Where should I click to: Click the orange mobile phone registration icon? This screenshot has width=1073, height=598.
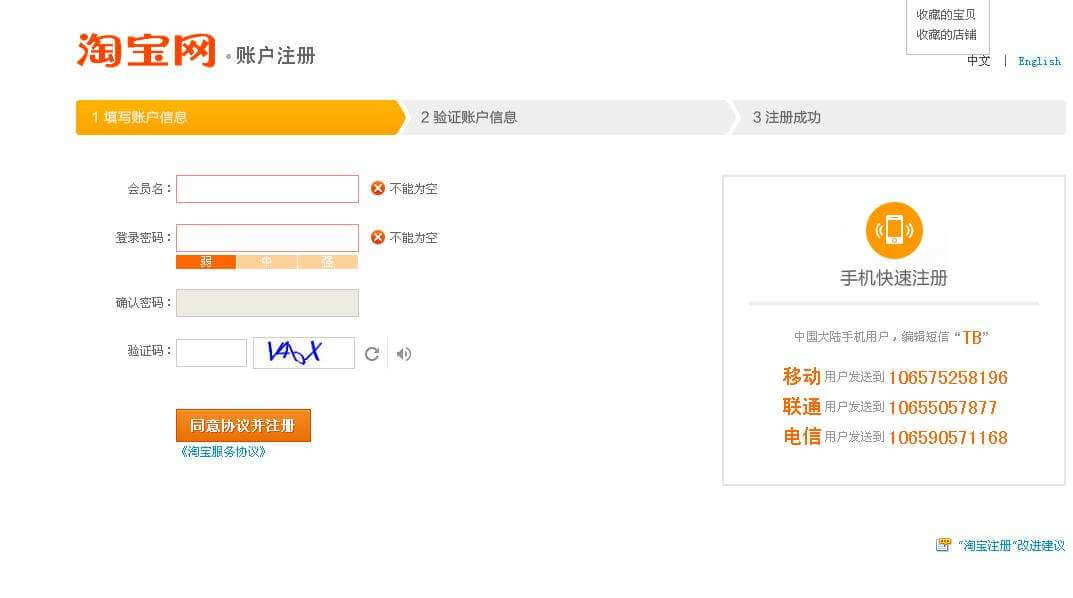click(x=893, y=230)
